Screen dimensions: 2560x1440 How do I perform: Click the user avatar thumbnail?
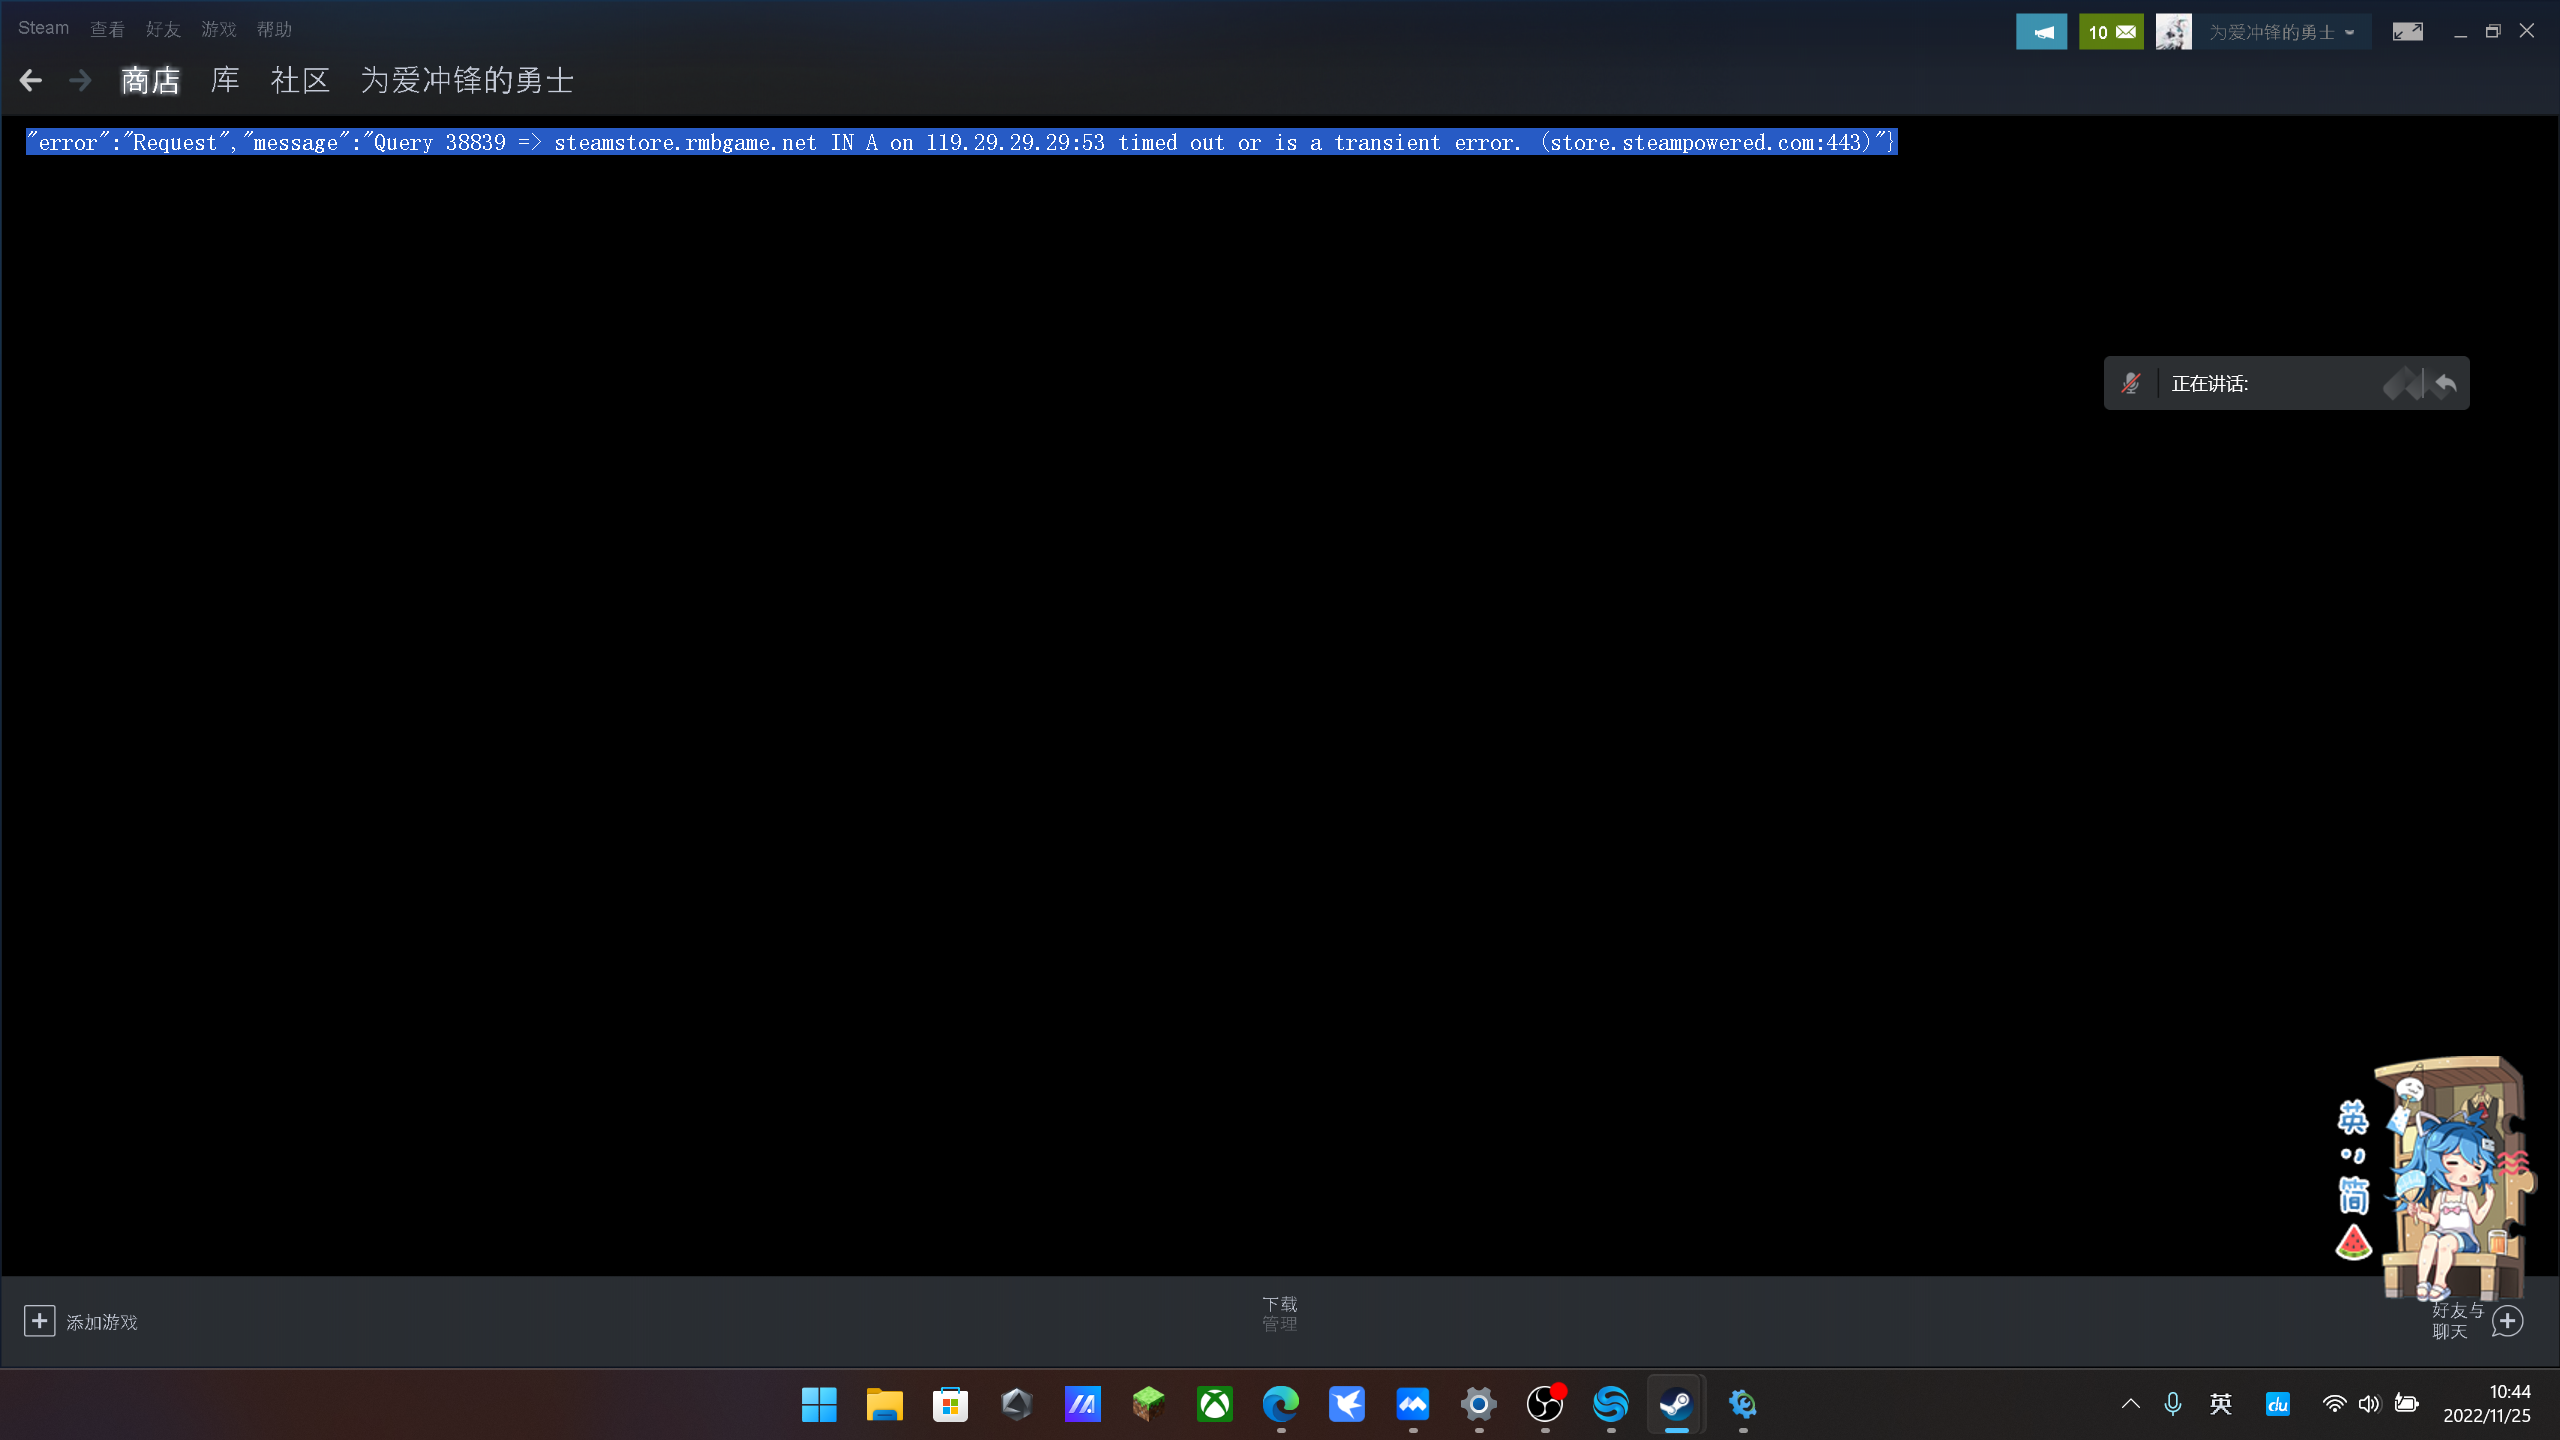pyautogui.click(x=2173, y=32)
